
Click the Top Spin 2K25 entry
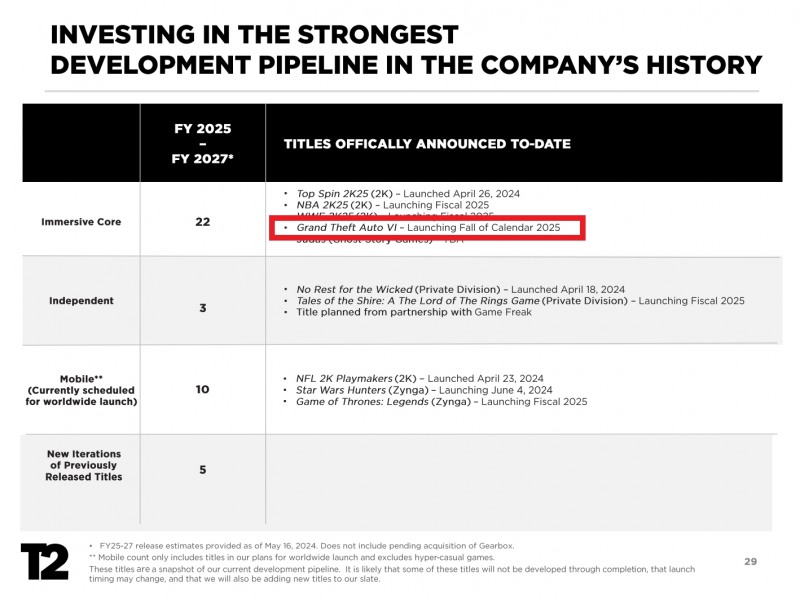point(408,193)
